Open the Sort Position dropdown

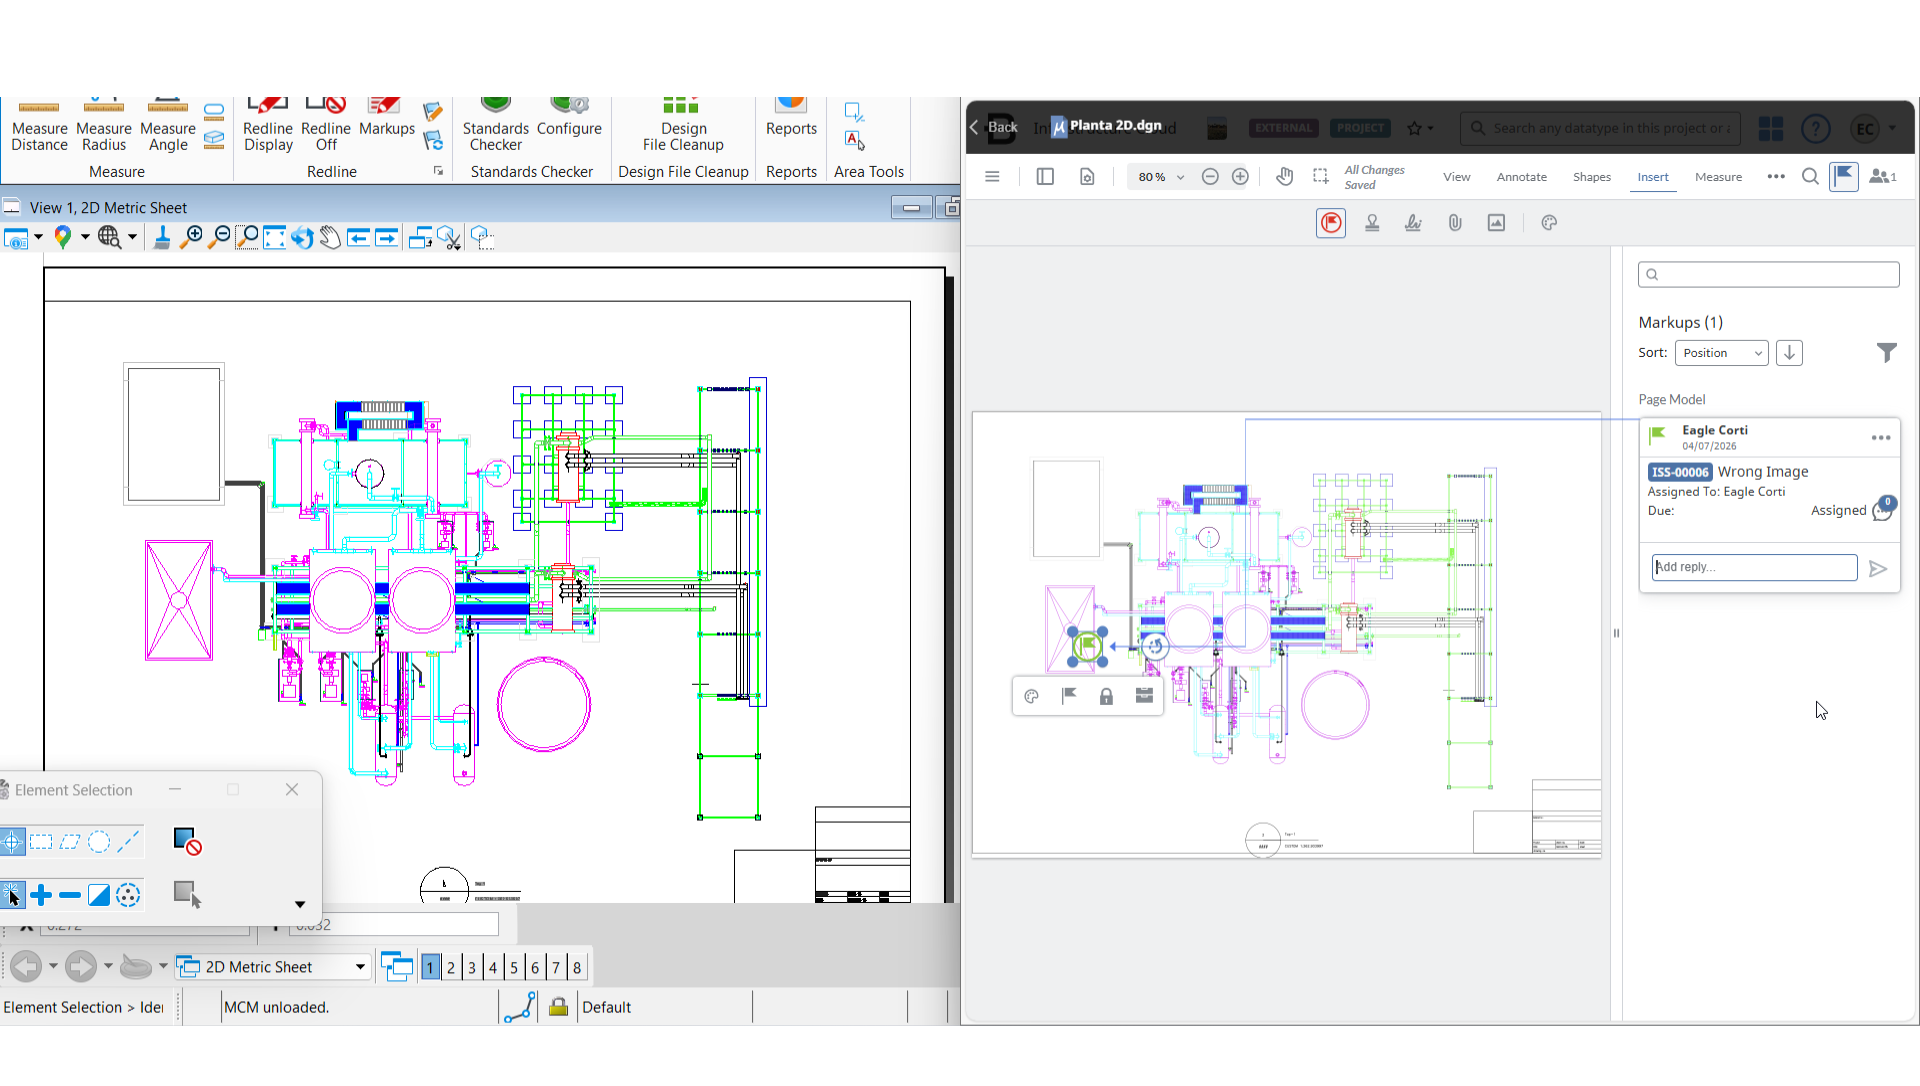[1721, 353]
